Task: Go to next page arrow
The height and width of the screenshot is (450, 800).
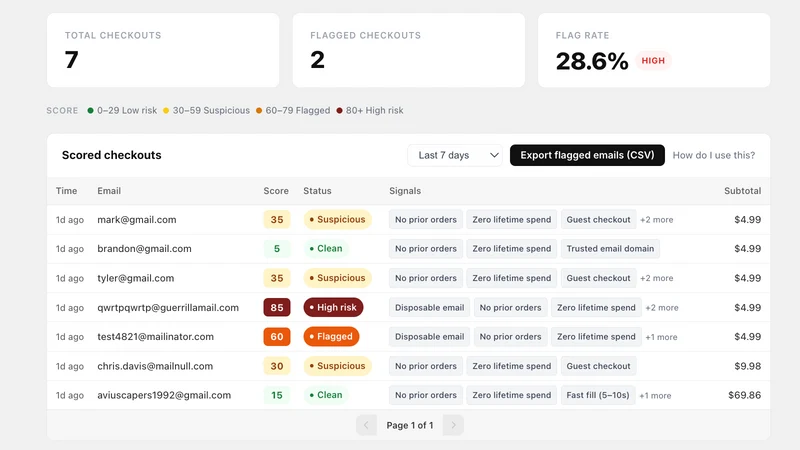Action: 453,425
